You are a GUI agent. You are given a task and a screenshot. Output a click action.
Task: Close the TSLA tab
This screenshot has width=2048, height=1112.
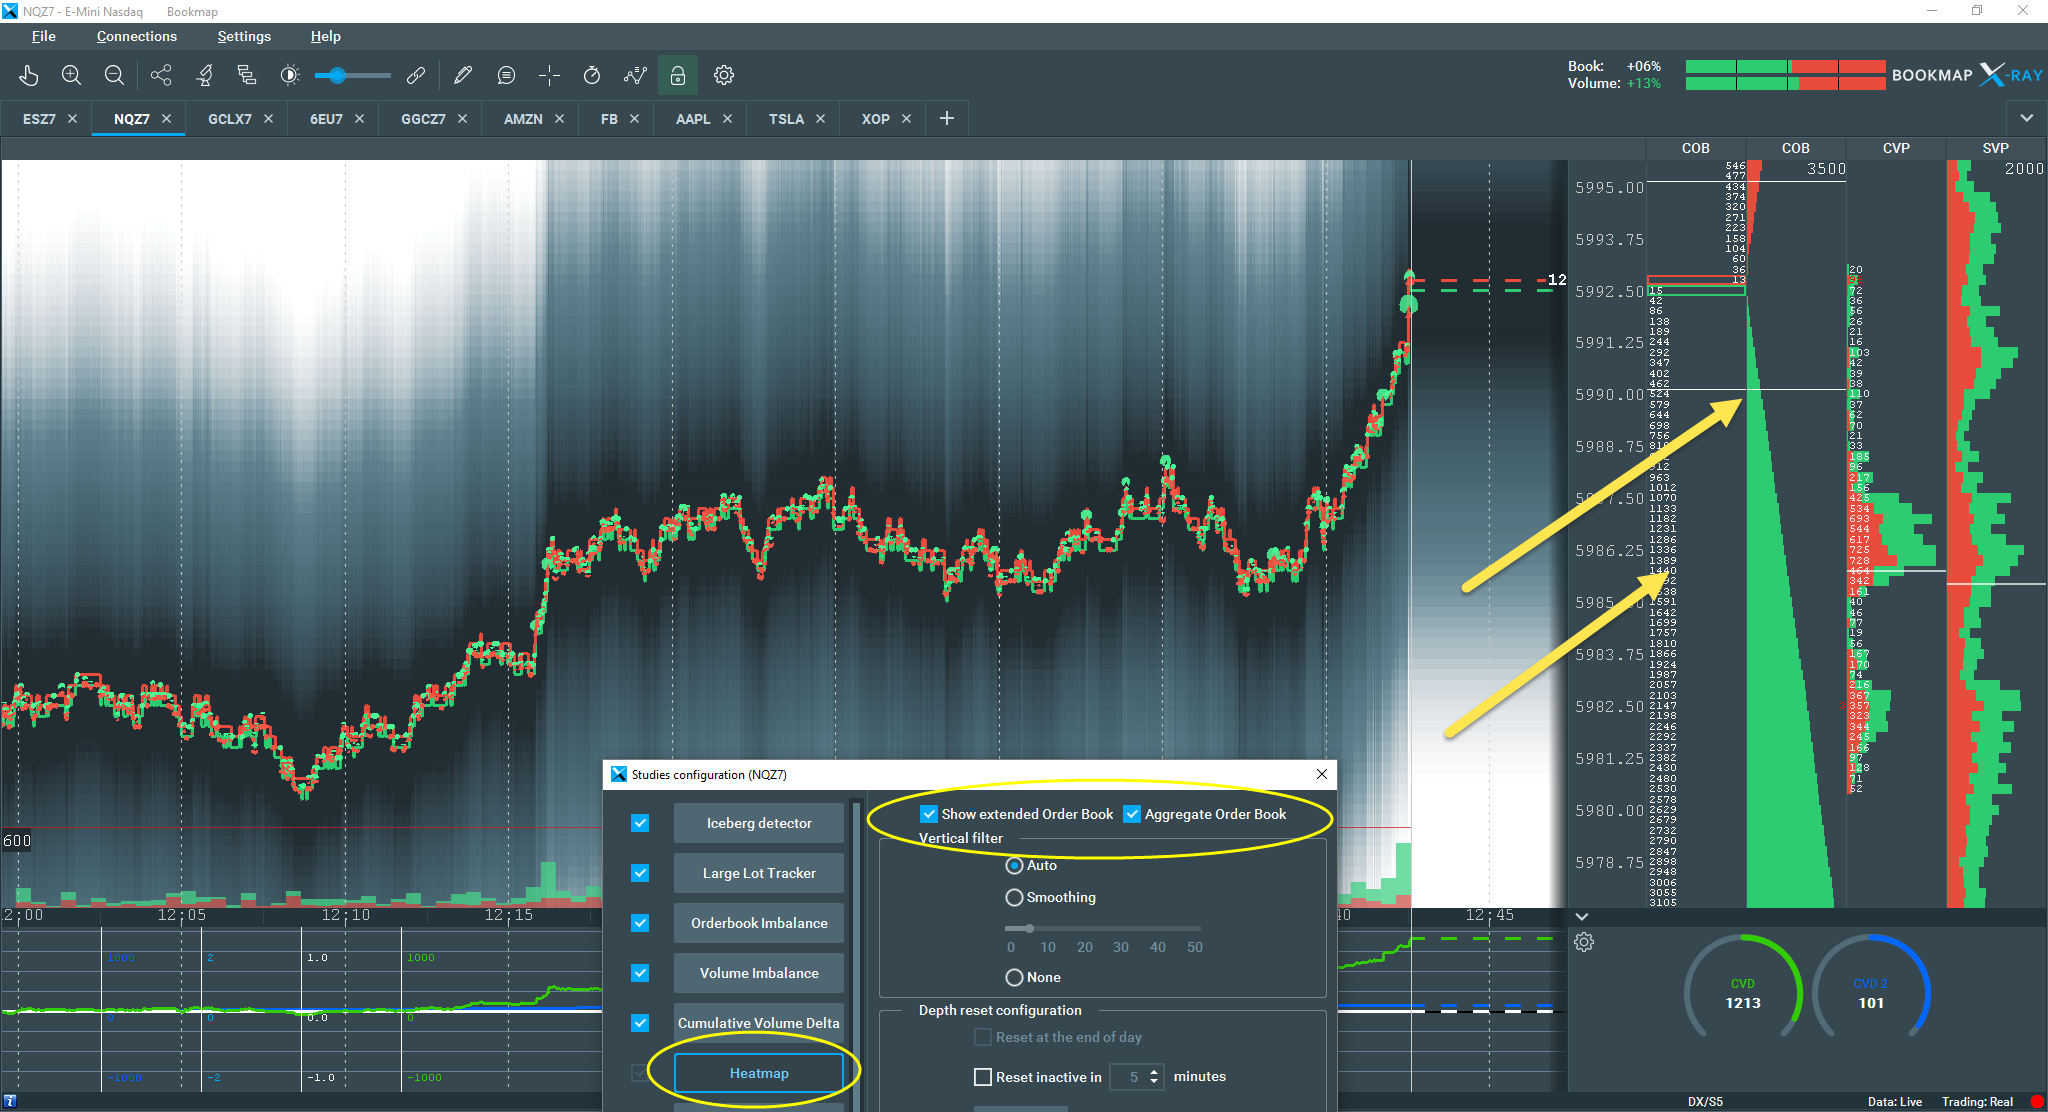[x=820, y=118]
